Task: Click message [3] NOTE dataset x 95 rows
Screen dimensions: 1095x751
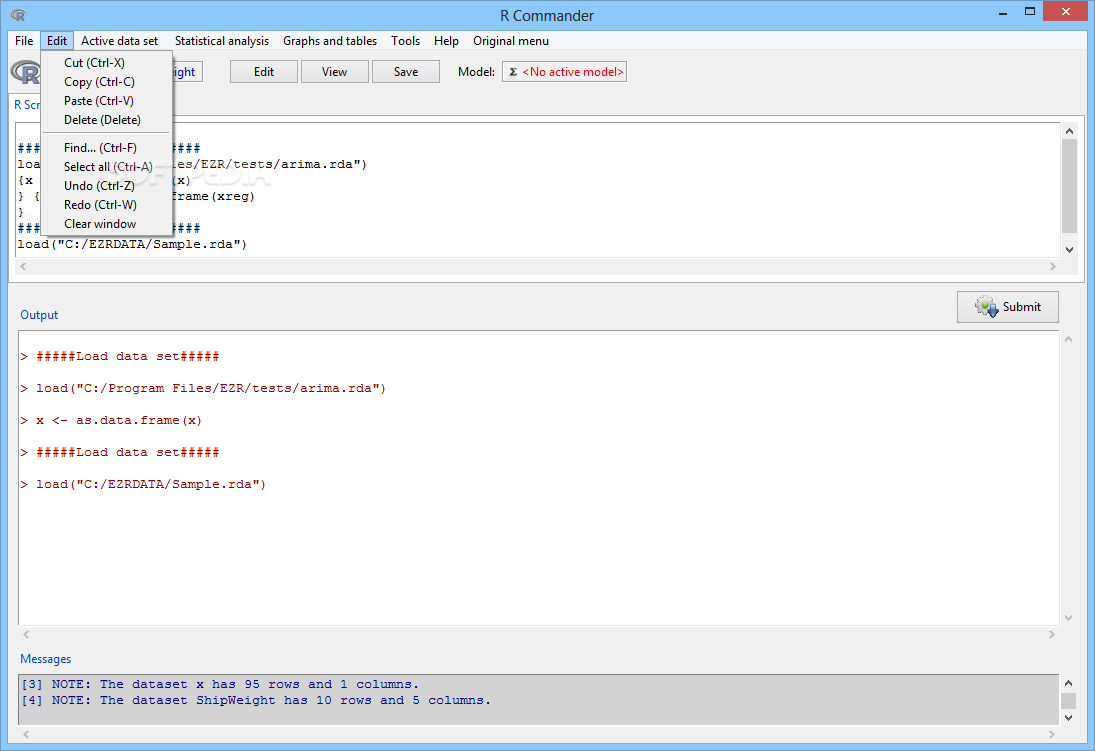Action: point(220,684)
